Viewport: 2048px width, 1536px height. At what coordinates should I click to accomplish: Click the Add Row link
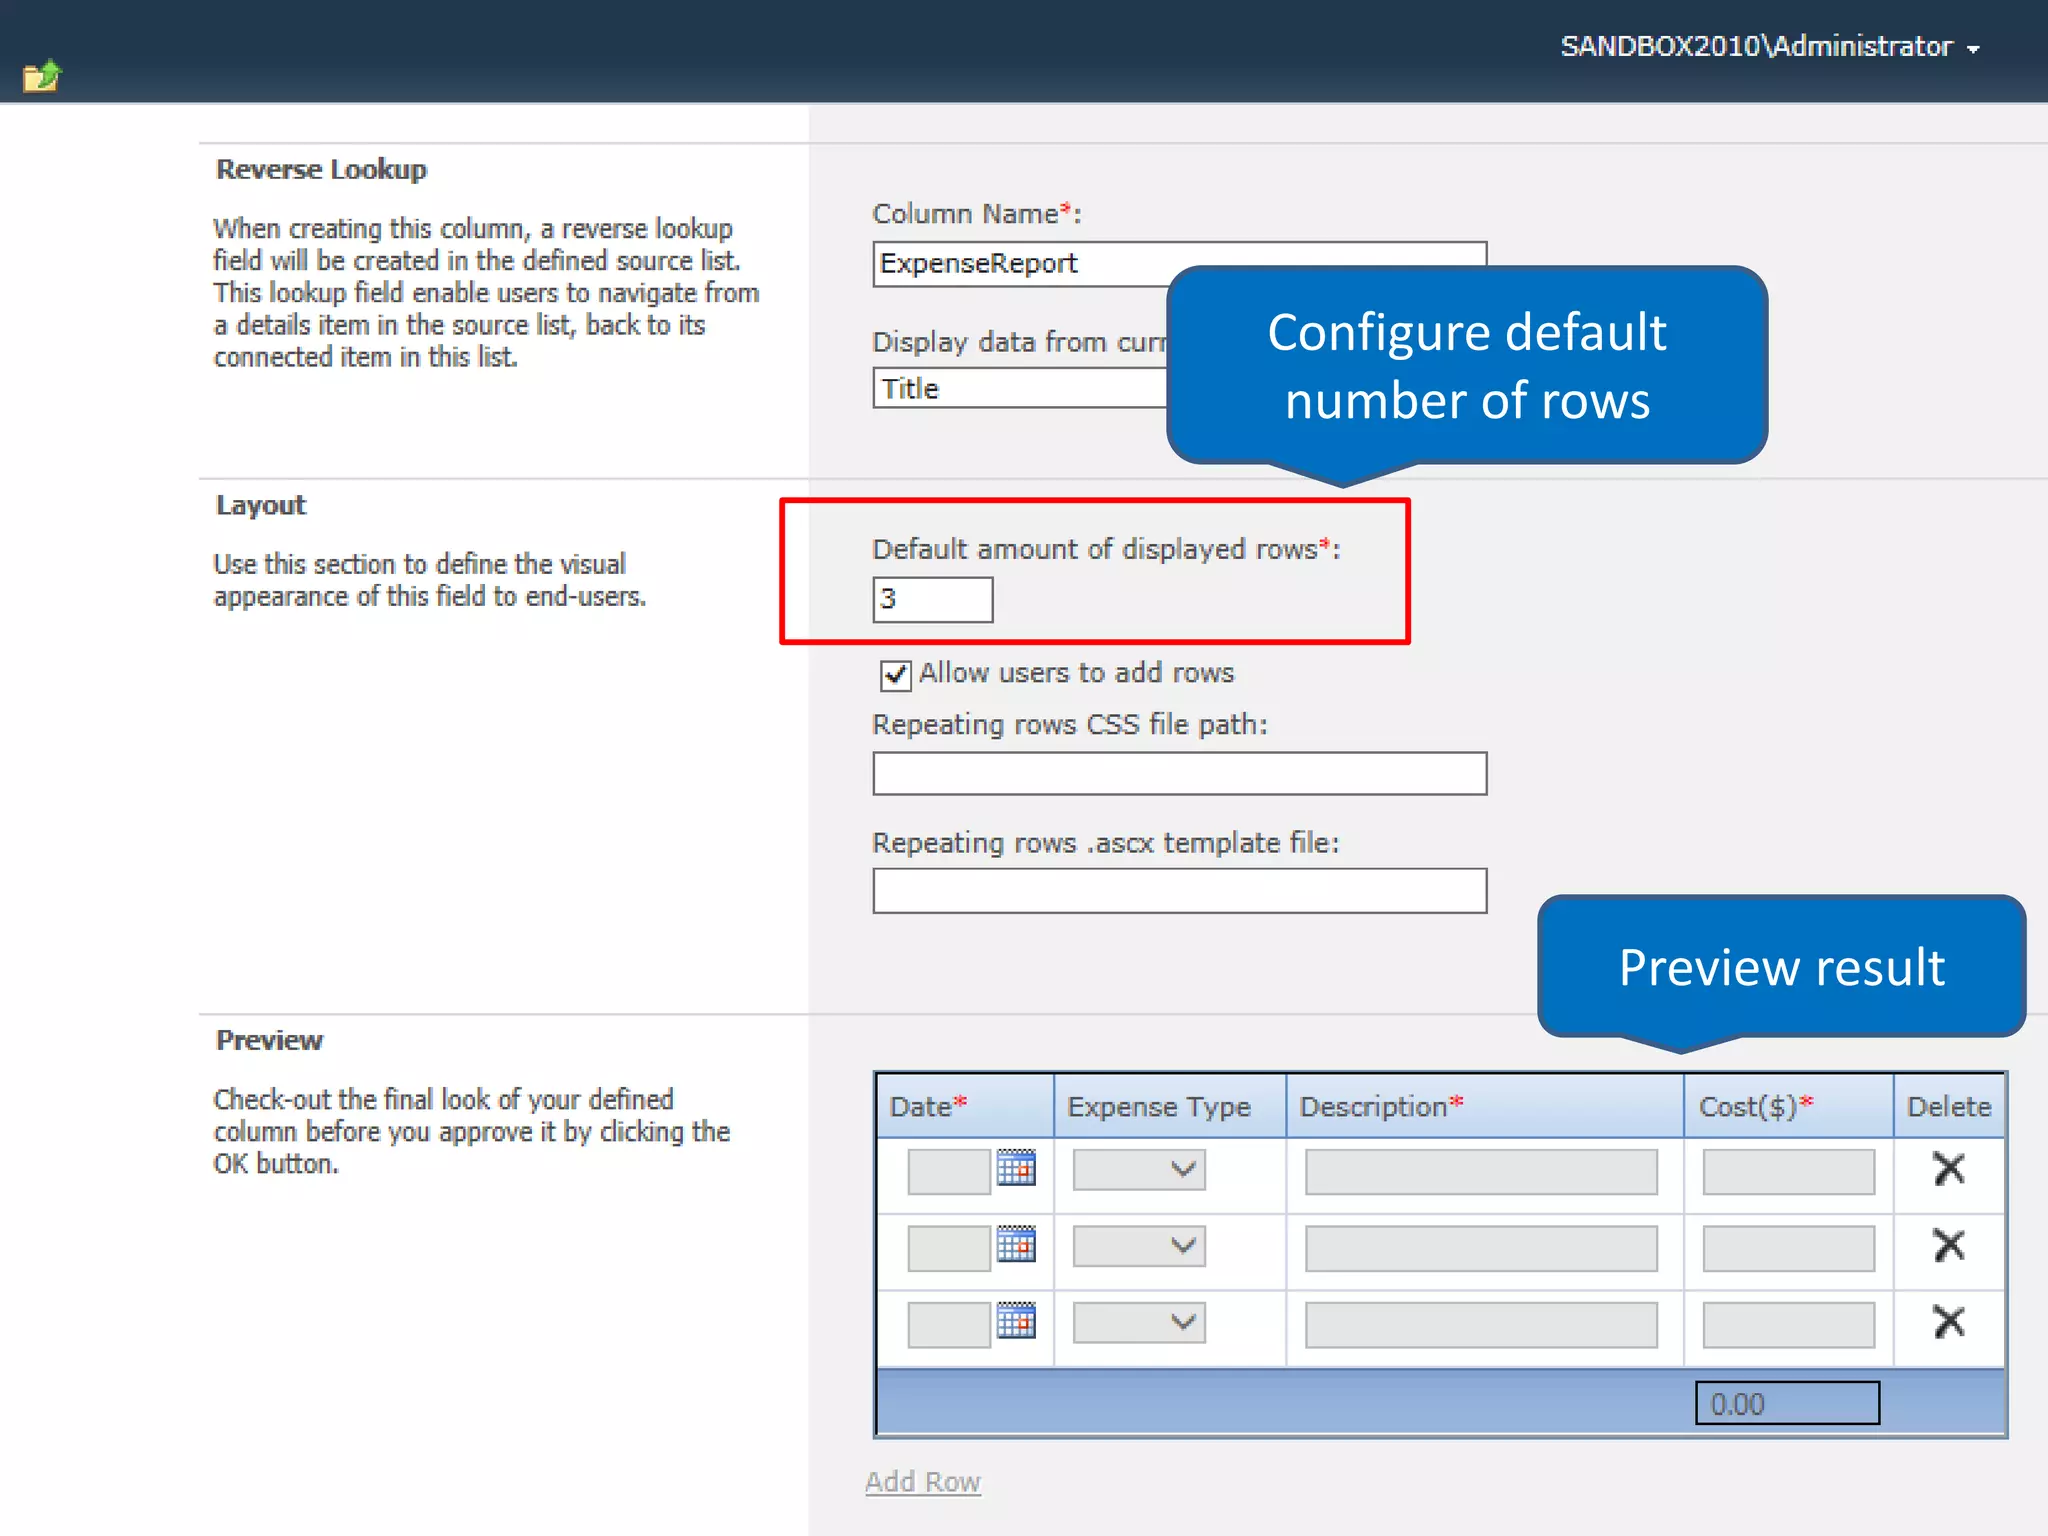tap(923, 1481)
